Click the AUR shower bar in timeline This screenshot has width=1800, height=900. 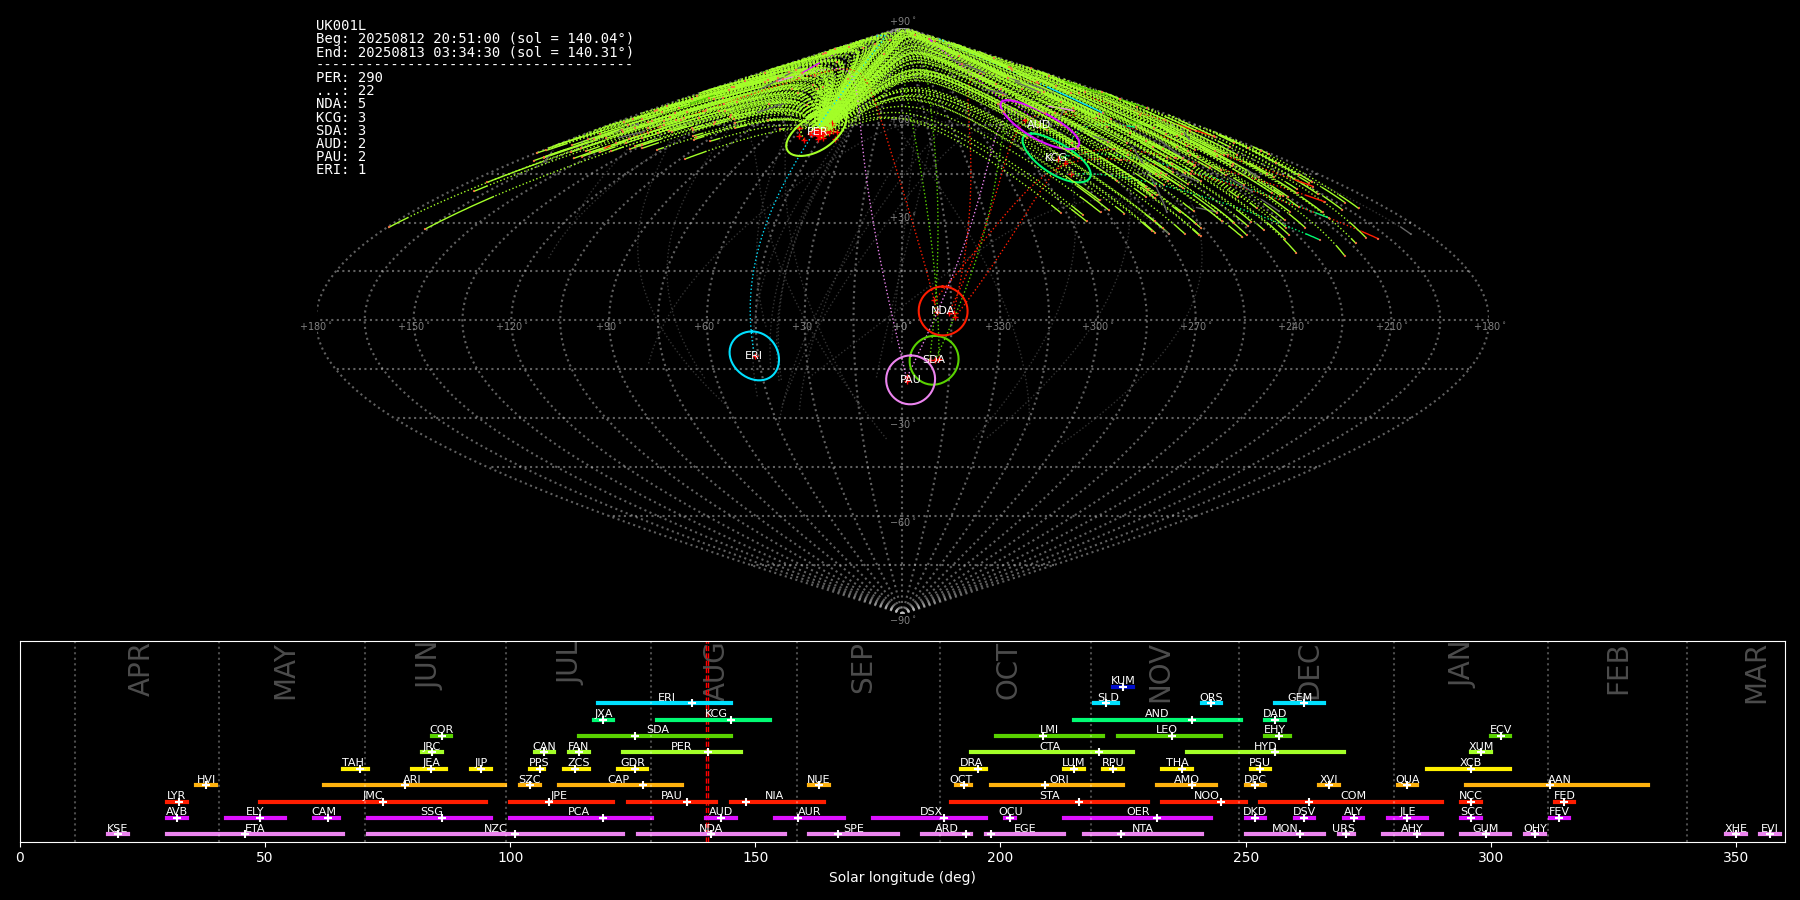pos(809,818)
